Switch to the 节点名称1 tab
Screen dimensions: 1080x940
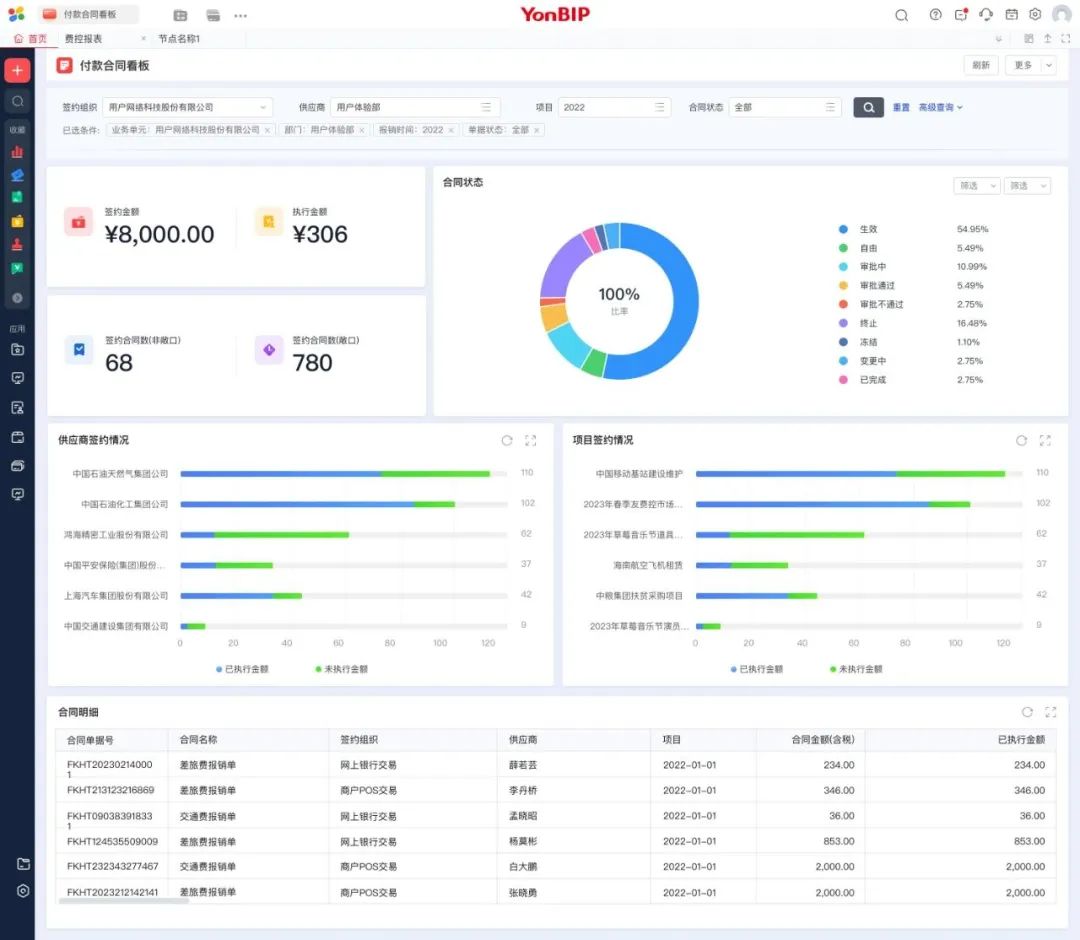coord(179,39)
